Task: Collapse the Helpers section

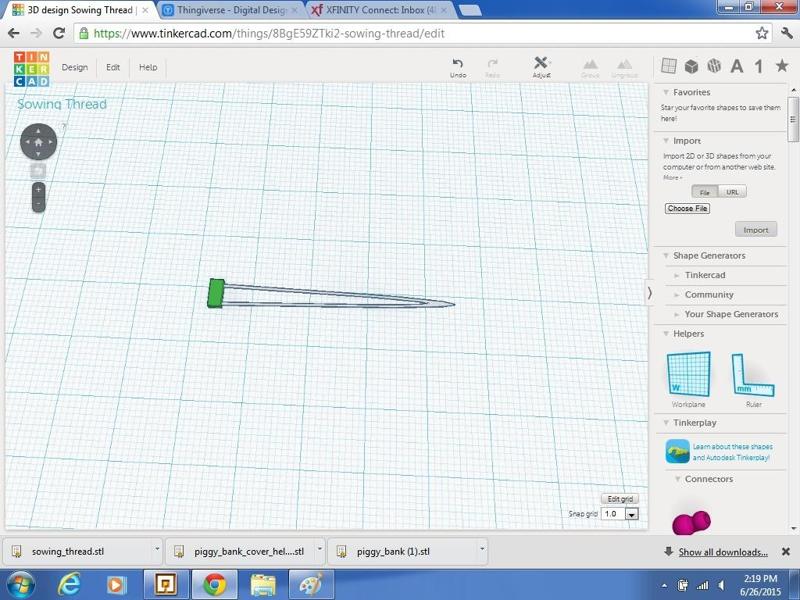Action: (x=665, y=333)
